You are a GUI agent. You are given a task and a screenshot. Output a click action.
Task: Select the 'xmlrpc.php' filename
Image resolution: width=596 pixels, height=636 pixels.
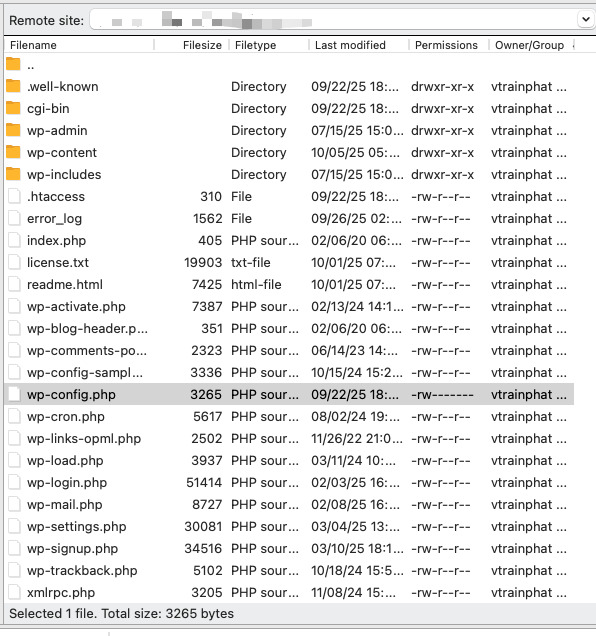click(61, 593)
